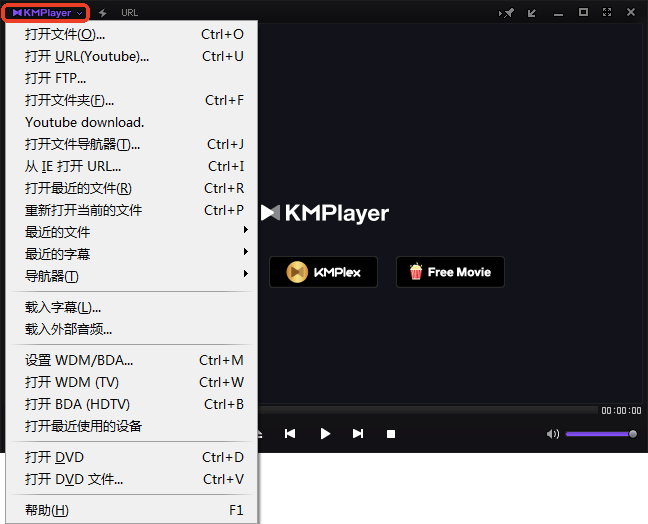Screen dimensions: 648x524
Task: Click the URL label in title bar
Action: (x=130, y=13)
